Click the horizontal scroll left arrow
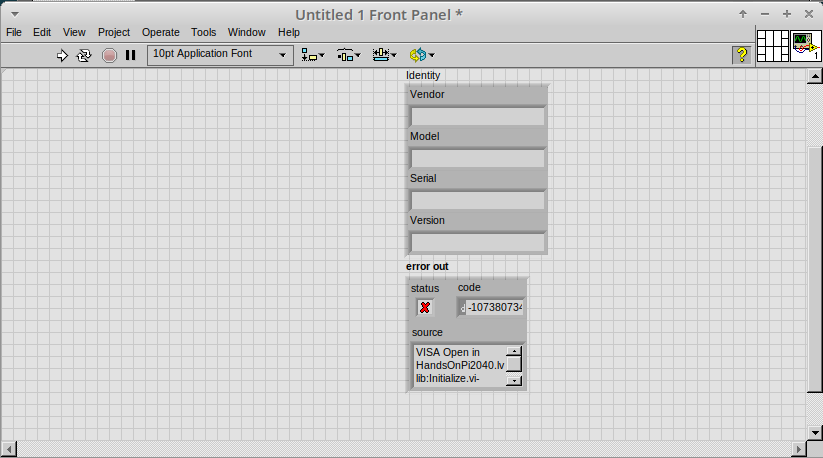823x458 pixels. tap(9, 449)
